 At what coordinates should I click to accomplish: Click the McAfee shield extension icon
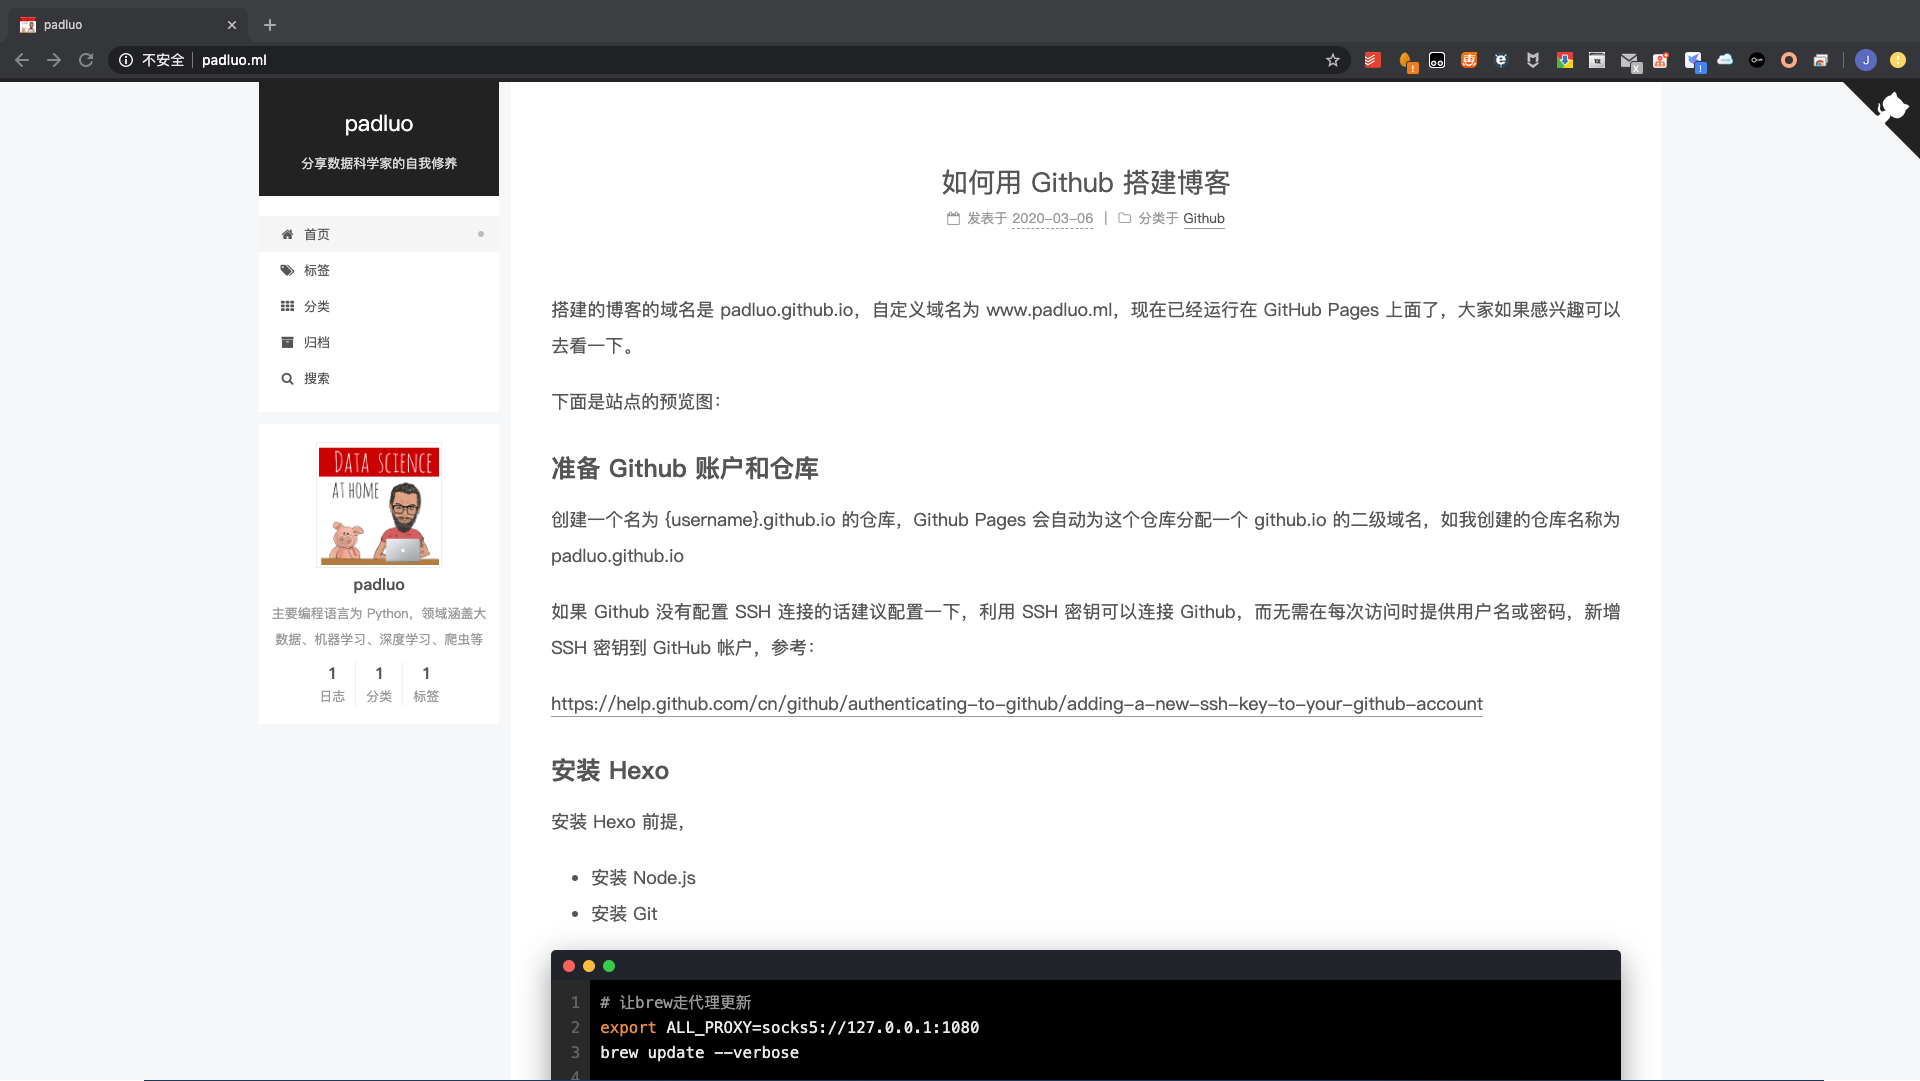pos(1532,60)
